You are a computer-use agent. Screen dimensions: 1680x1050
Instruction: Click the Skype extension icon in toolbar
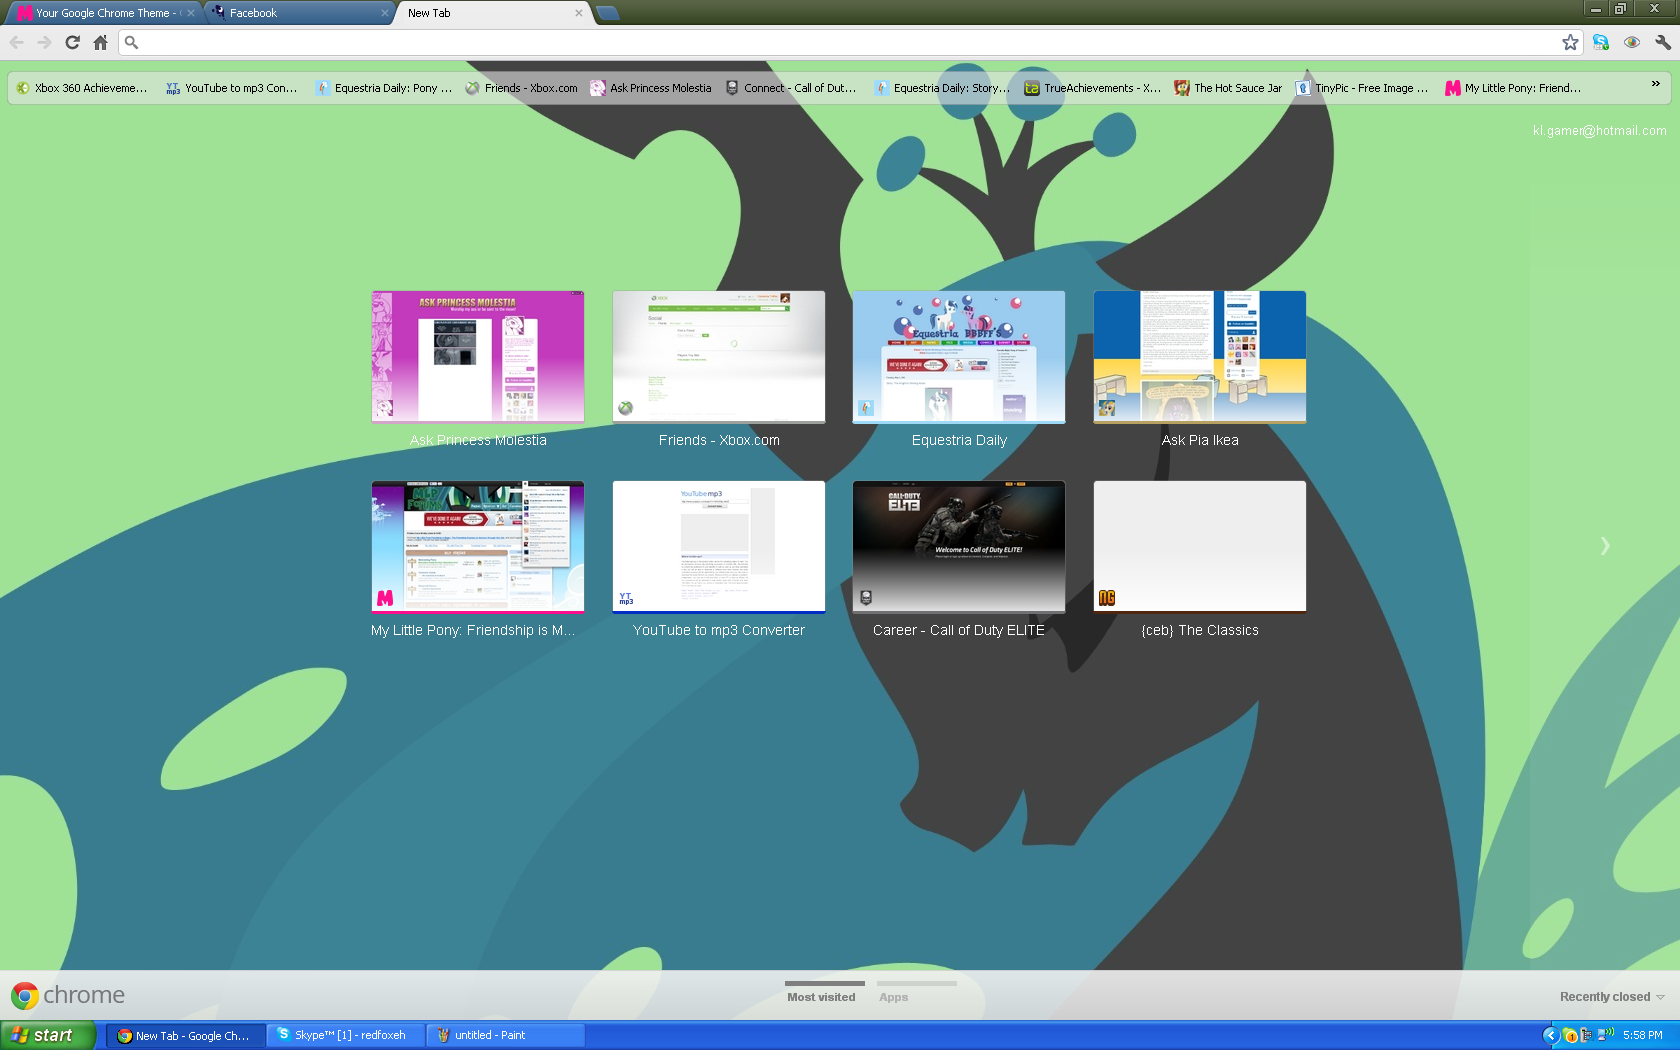pos(1601,42)
